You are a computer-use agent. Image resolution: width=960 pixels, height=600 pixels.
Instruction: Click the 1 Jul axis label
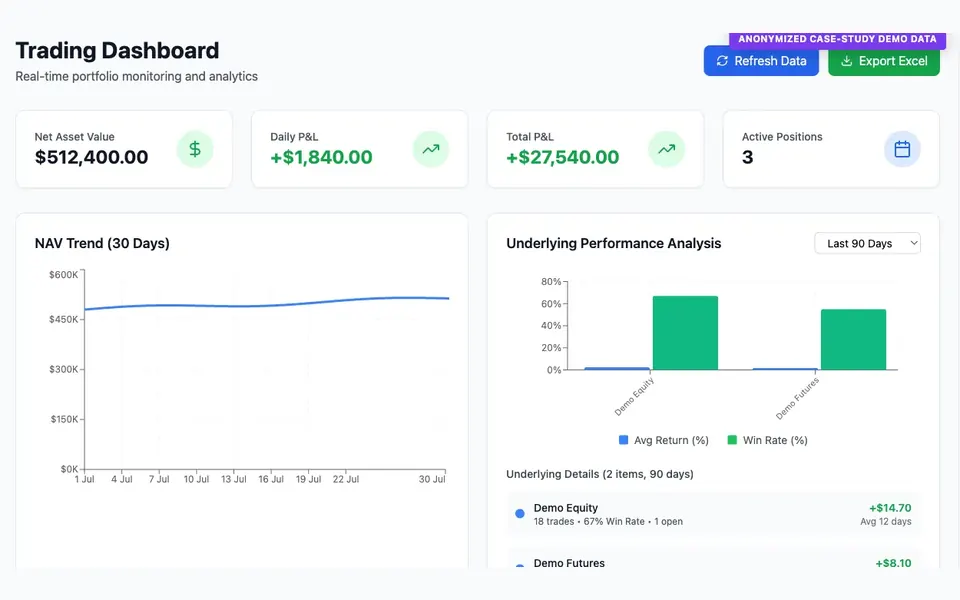(x=84, y=479)
